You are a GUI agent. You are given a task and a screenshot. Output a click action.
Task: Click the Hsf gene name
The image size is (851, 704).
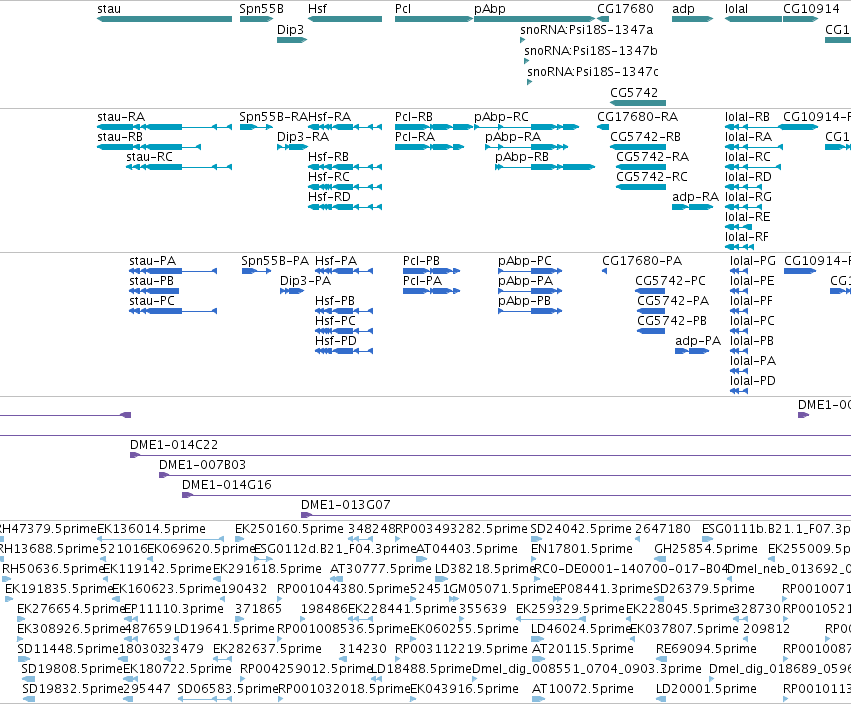(x=317, y=9)
